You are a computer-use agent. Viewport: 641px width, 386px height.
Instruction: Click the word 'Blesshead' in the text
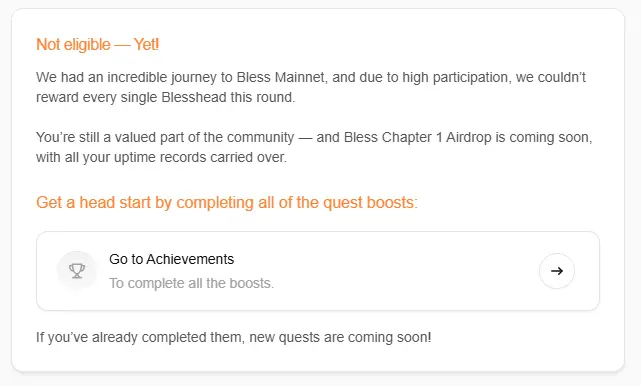coord(194,97)
